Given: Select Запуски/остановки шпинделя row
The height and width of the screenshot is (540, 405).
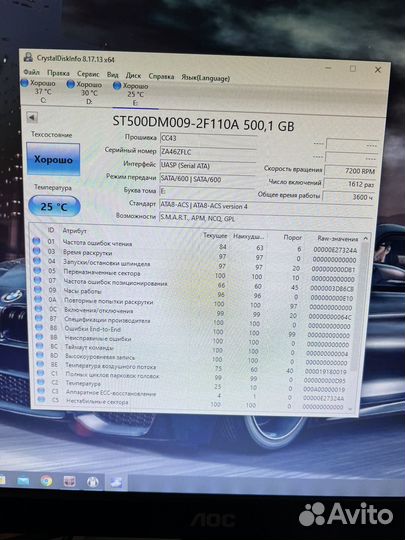Looking at the screenshot, I should click(x=195, y=265).
